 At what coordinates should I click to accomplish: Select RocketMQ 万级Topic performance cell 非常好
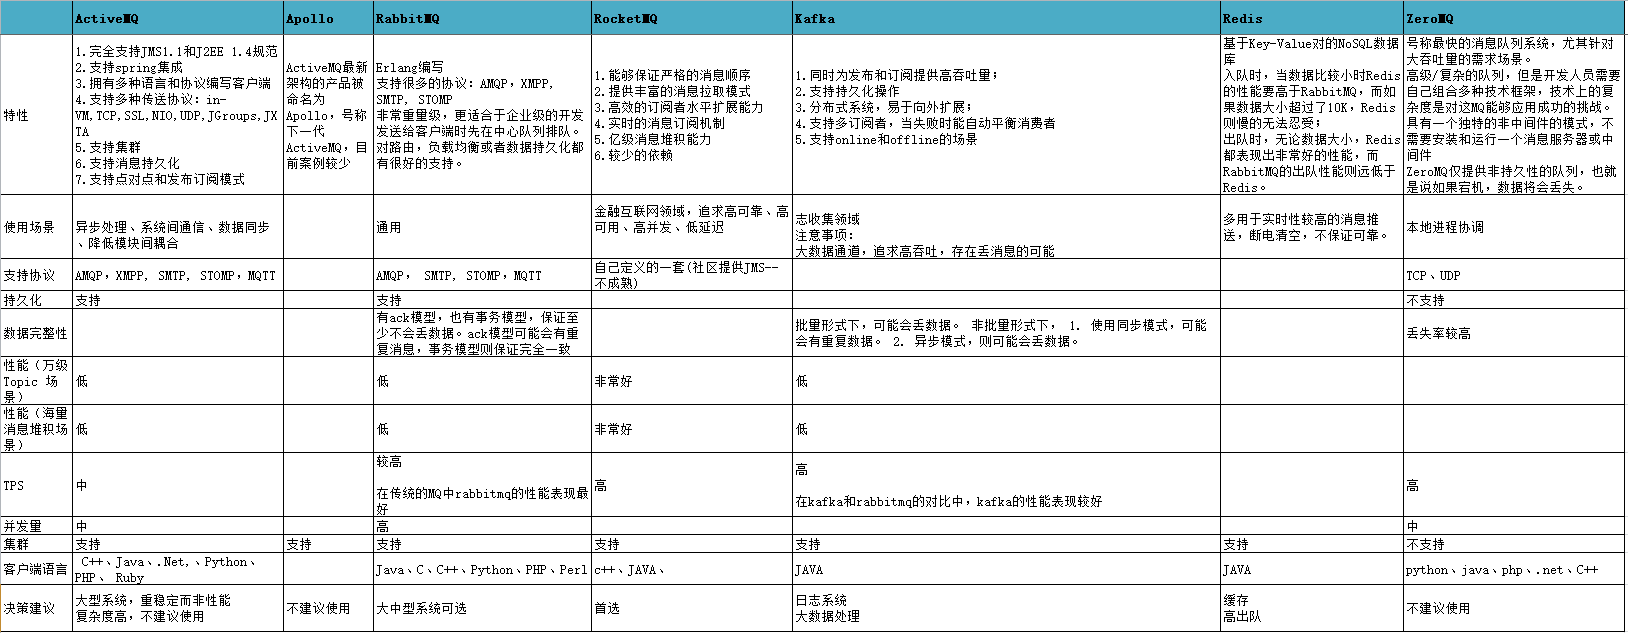(692, 381)
